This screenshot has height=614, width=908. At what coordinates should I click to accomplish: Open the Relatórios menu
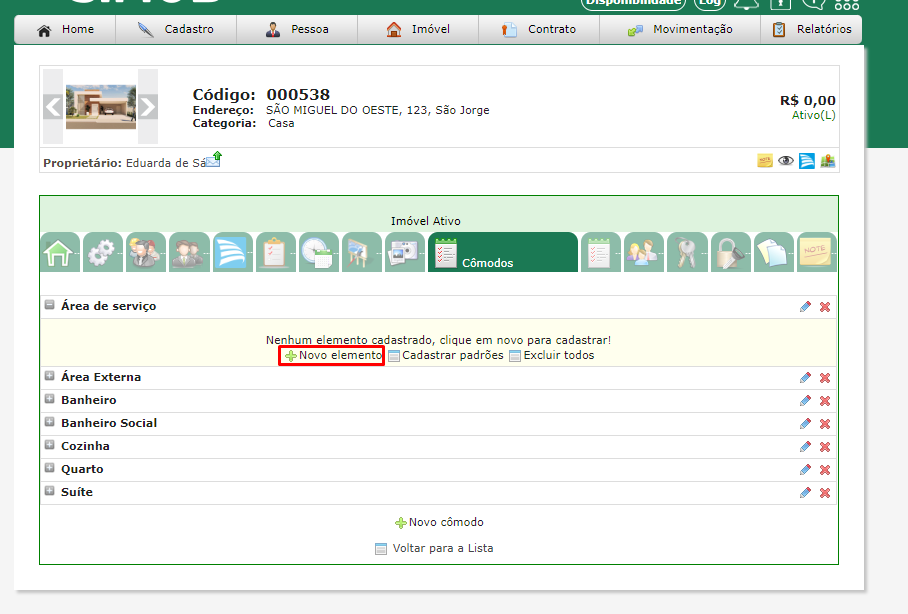tap(811, 30)
